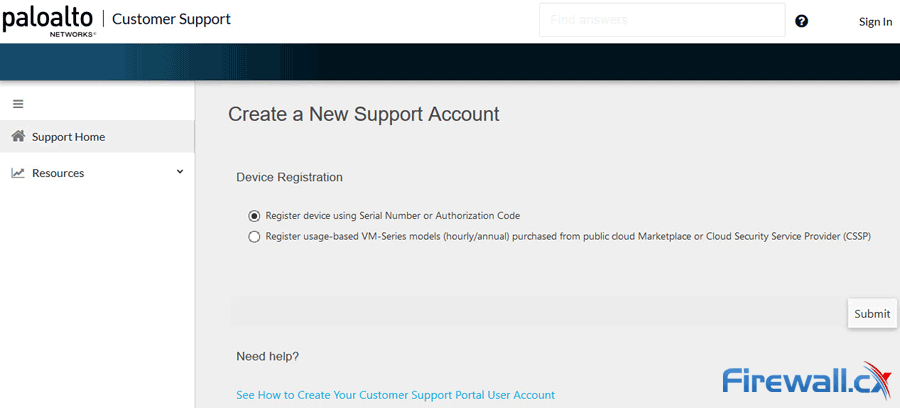900x408 pixels.
Task: Click the Palo Alto Networks logo
Action: pos(48,21)
